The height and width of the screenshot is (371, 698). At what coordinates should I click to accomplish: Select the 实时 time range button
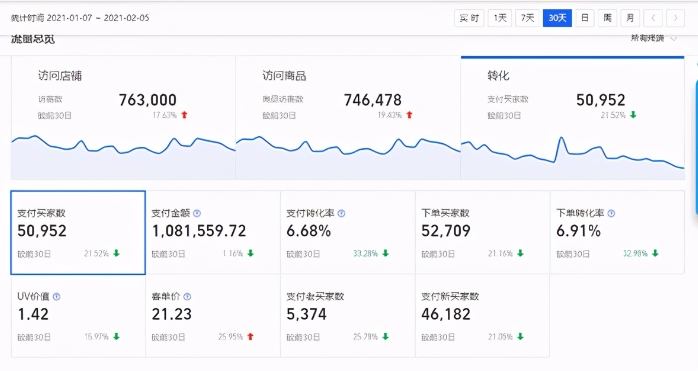tap(469, 18)
